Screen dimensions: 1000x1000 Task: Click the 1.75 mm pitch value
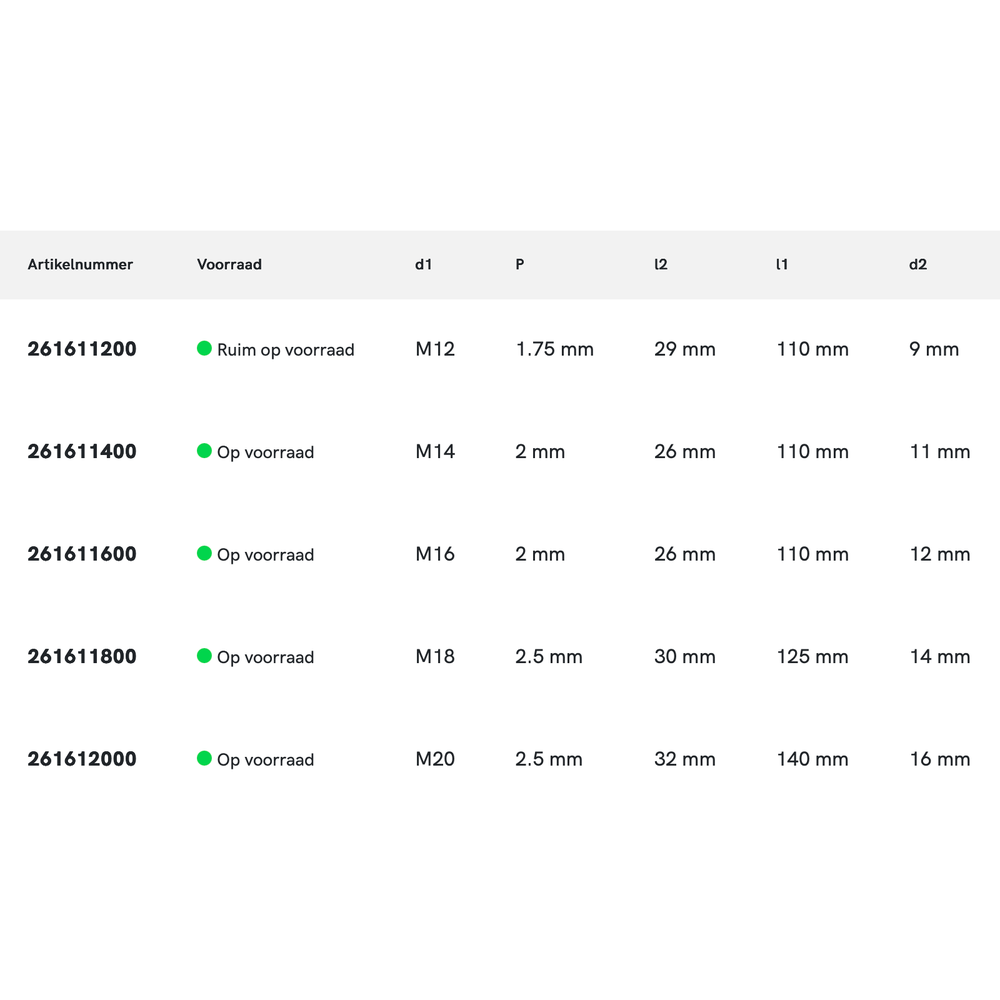coord(555,349)
